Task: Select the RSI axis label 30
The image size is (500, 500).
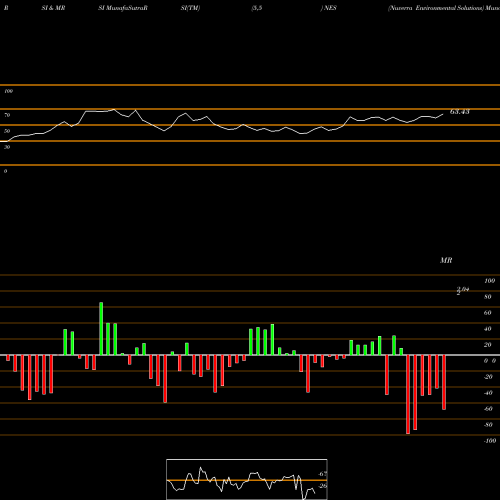Action: [x=7, y=147]
